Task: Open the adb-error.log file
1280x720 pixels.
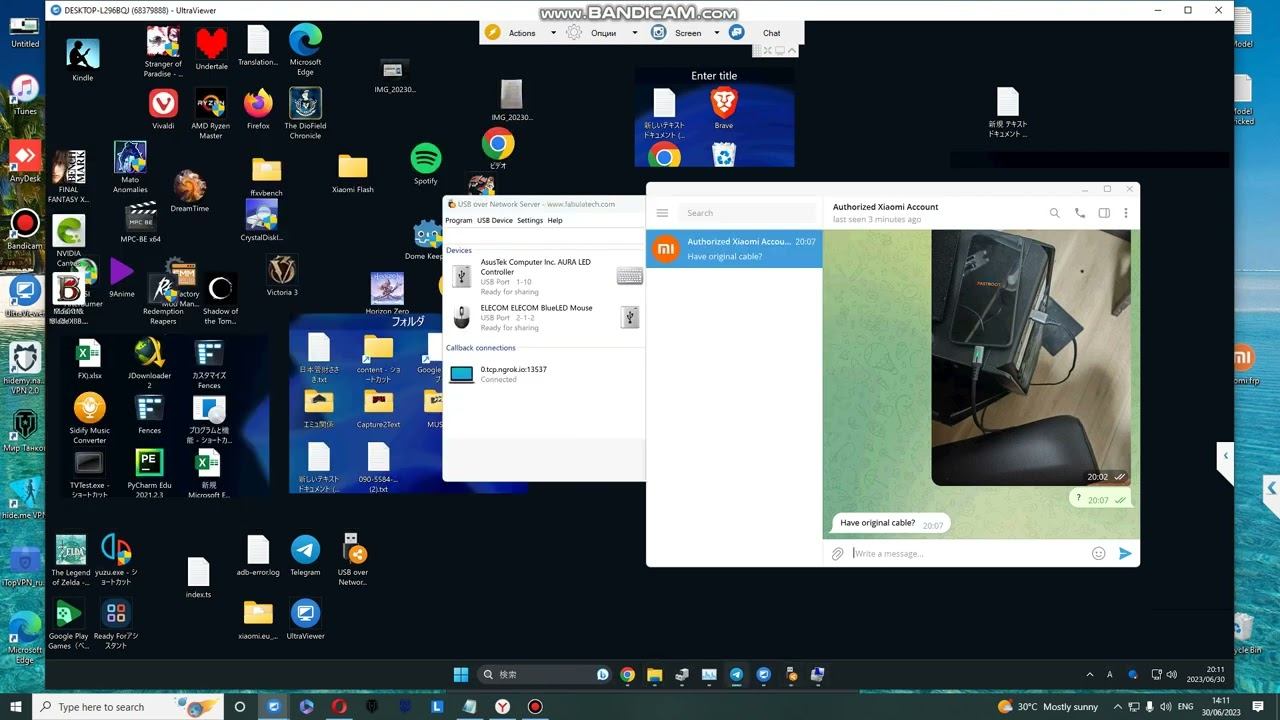Action: 258,556
